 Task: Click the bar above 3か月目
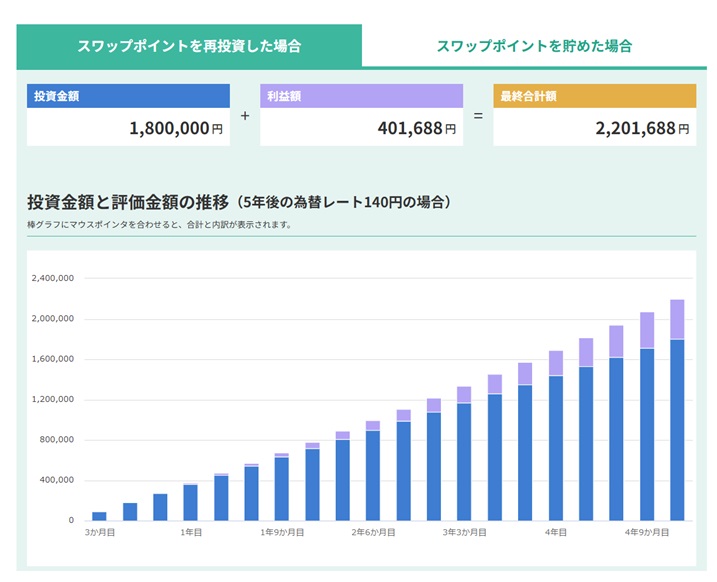[x=99, y=516]
